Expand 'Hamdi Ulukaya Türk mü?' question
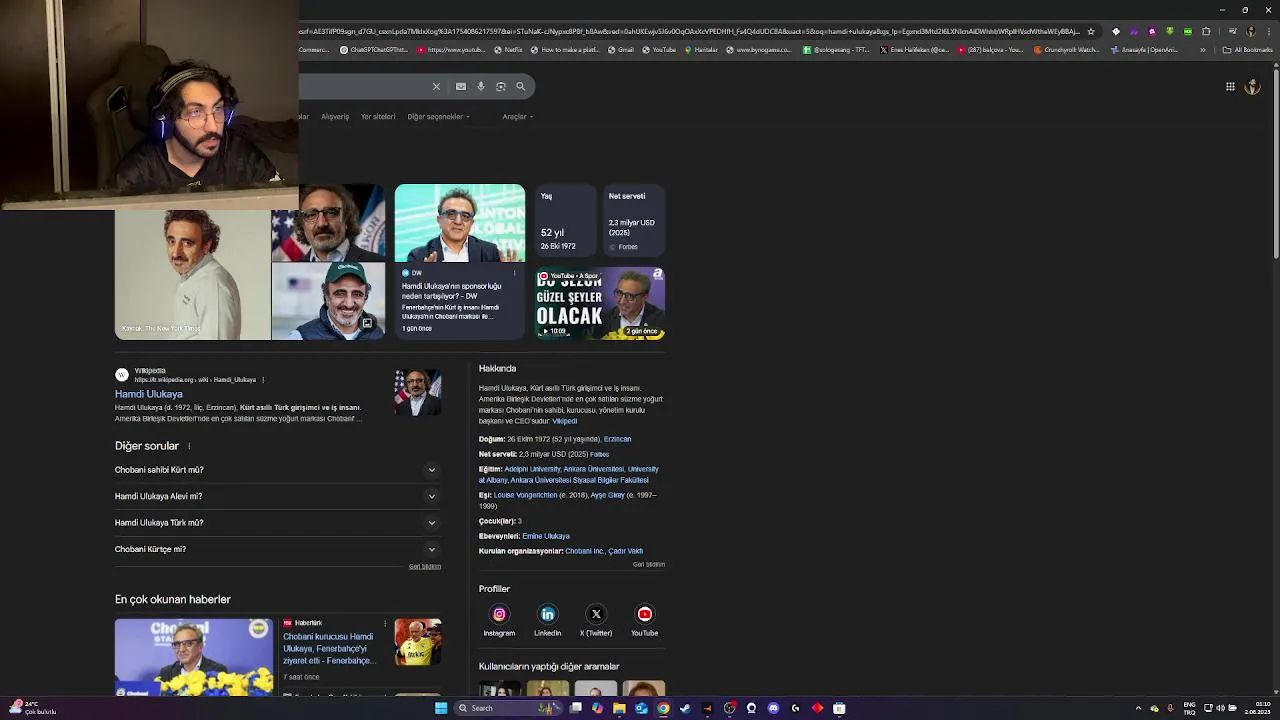Image resolution: width=1280 pixels, height=720 pixels. (277, 522)
